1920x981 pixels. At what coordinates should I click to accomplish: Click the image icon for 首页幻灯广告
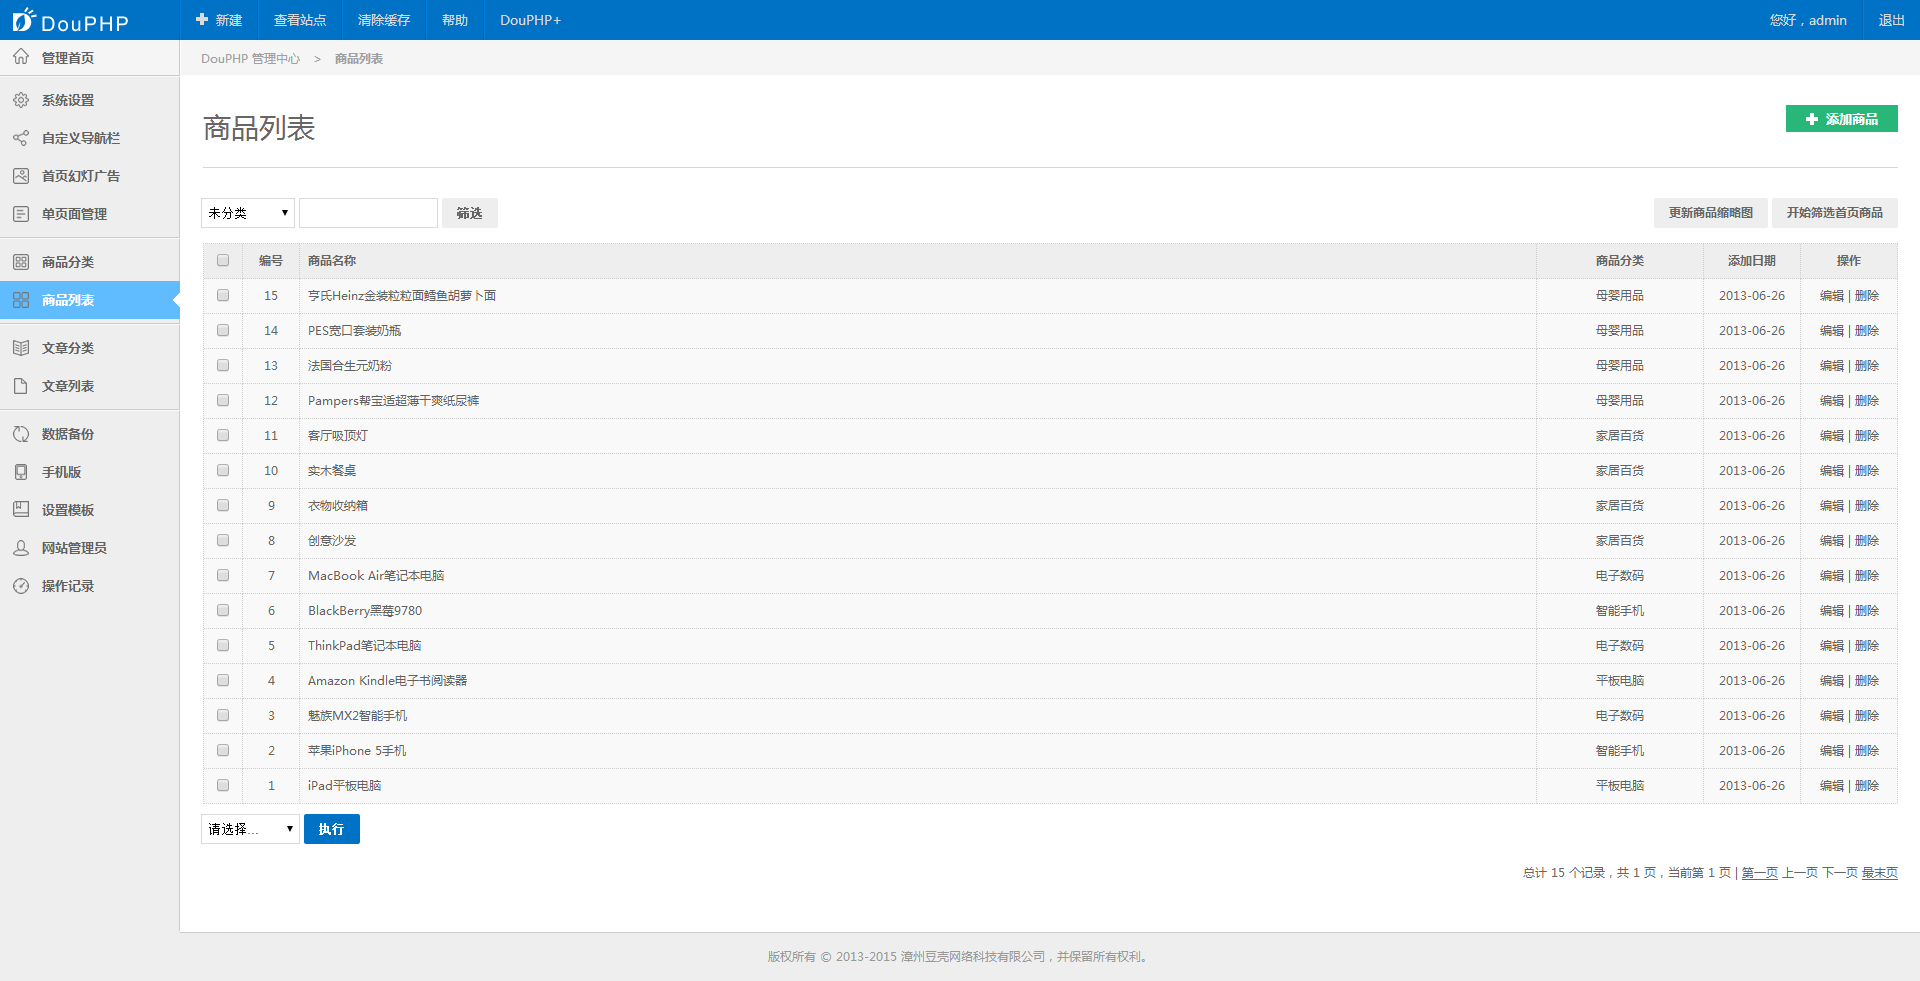[x=21, y=176]
